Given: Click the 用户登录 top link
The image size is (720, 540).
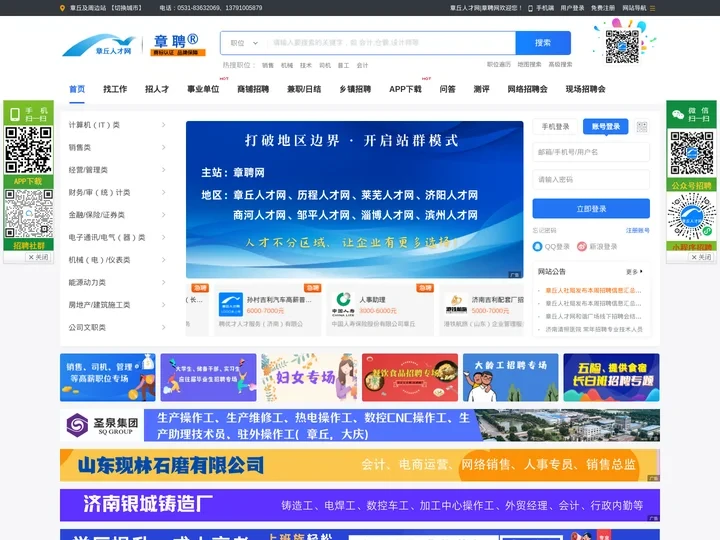Looking at the screenshot, I should pos(572,8).
